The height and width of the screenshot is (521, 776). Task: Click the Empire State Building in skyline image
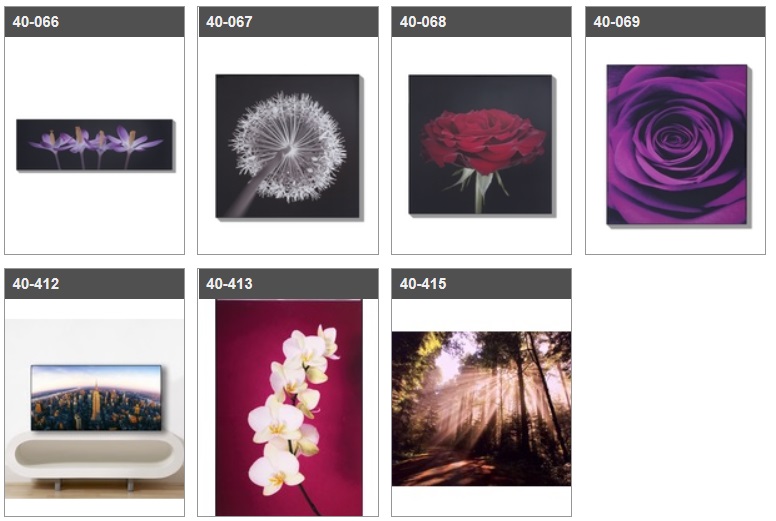(95, 402)
